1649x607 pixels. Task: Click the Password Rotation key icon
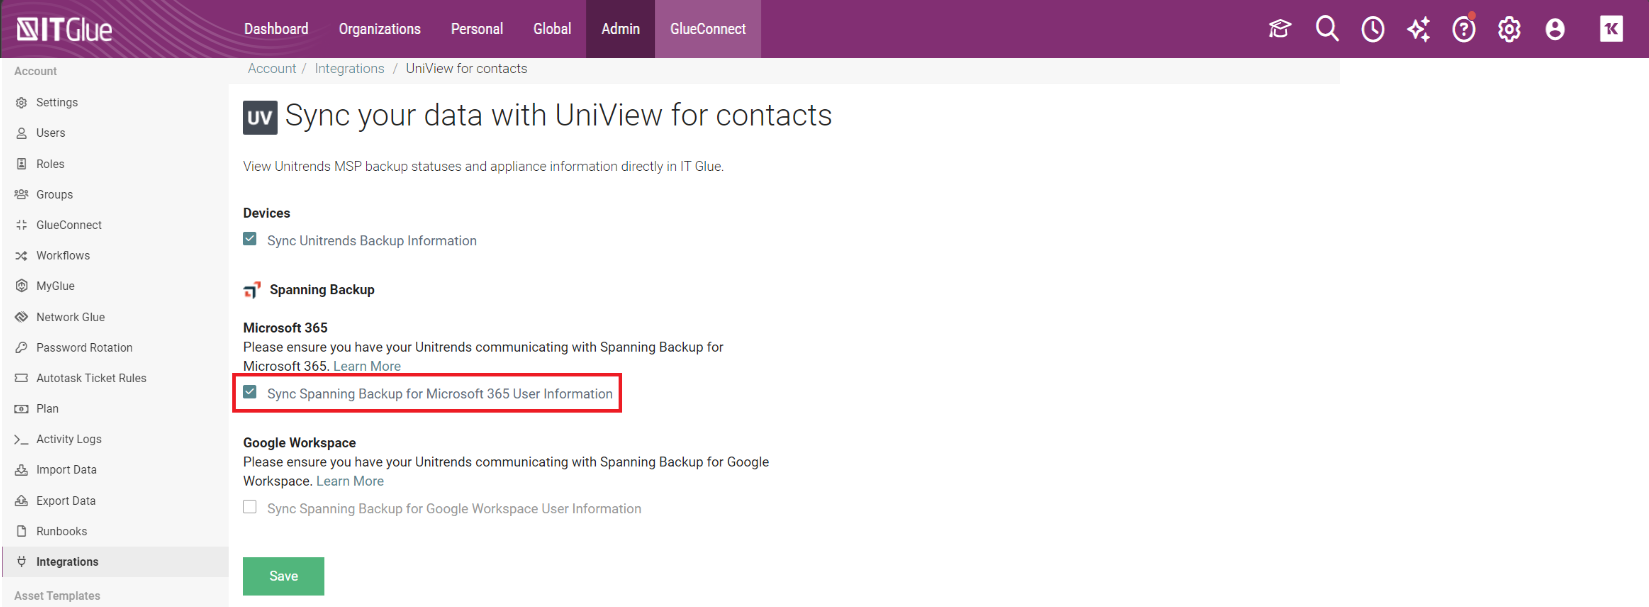click(x=21, y=348)
